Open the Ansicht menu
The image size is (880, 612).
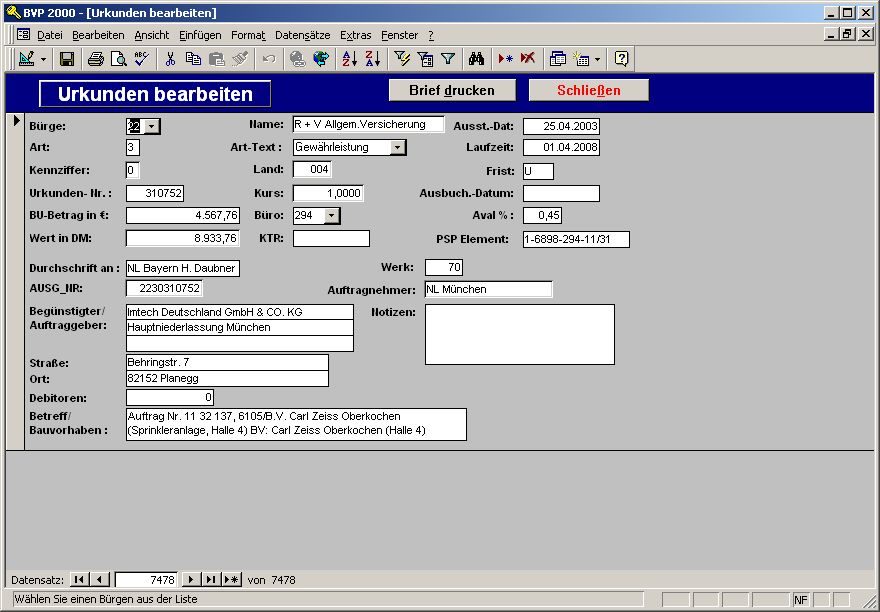click(x=152, y=35)
